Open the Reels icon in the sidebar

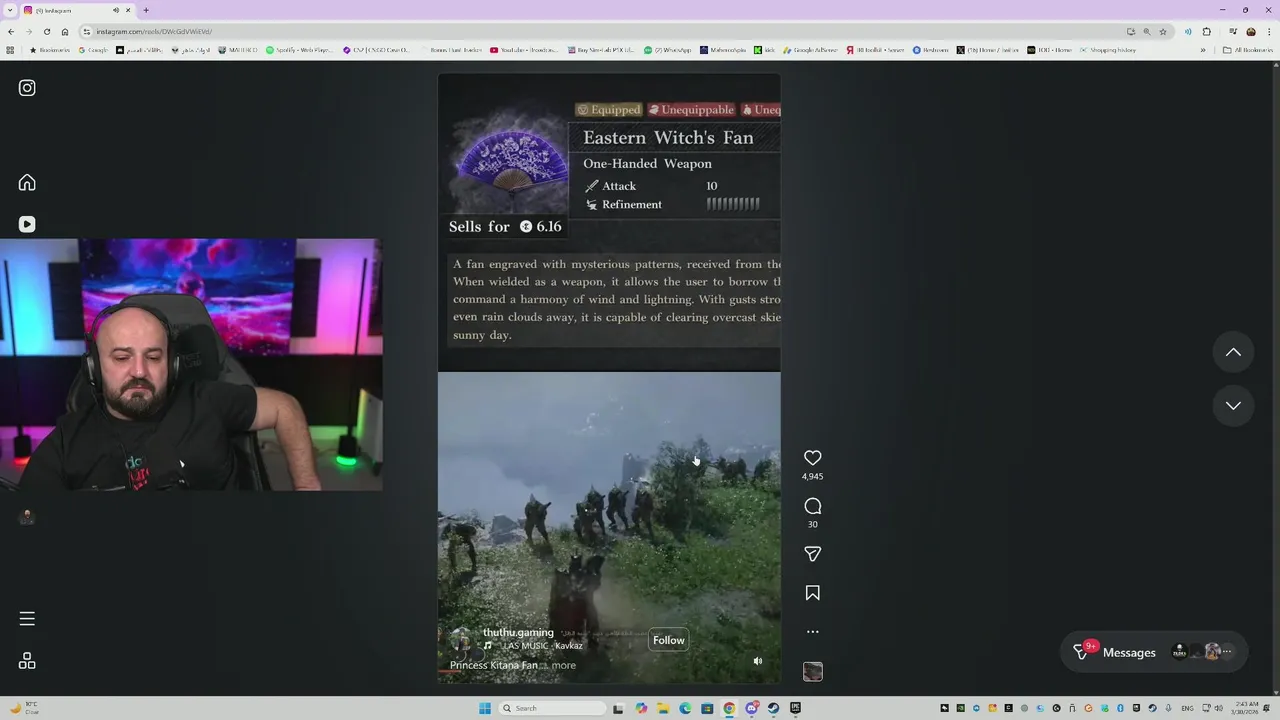[27, 224]
